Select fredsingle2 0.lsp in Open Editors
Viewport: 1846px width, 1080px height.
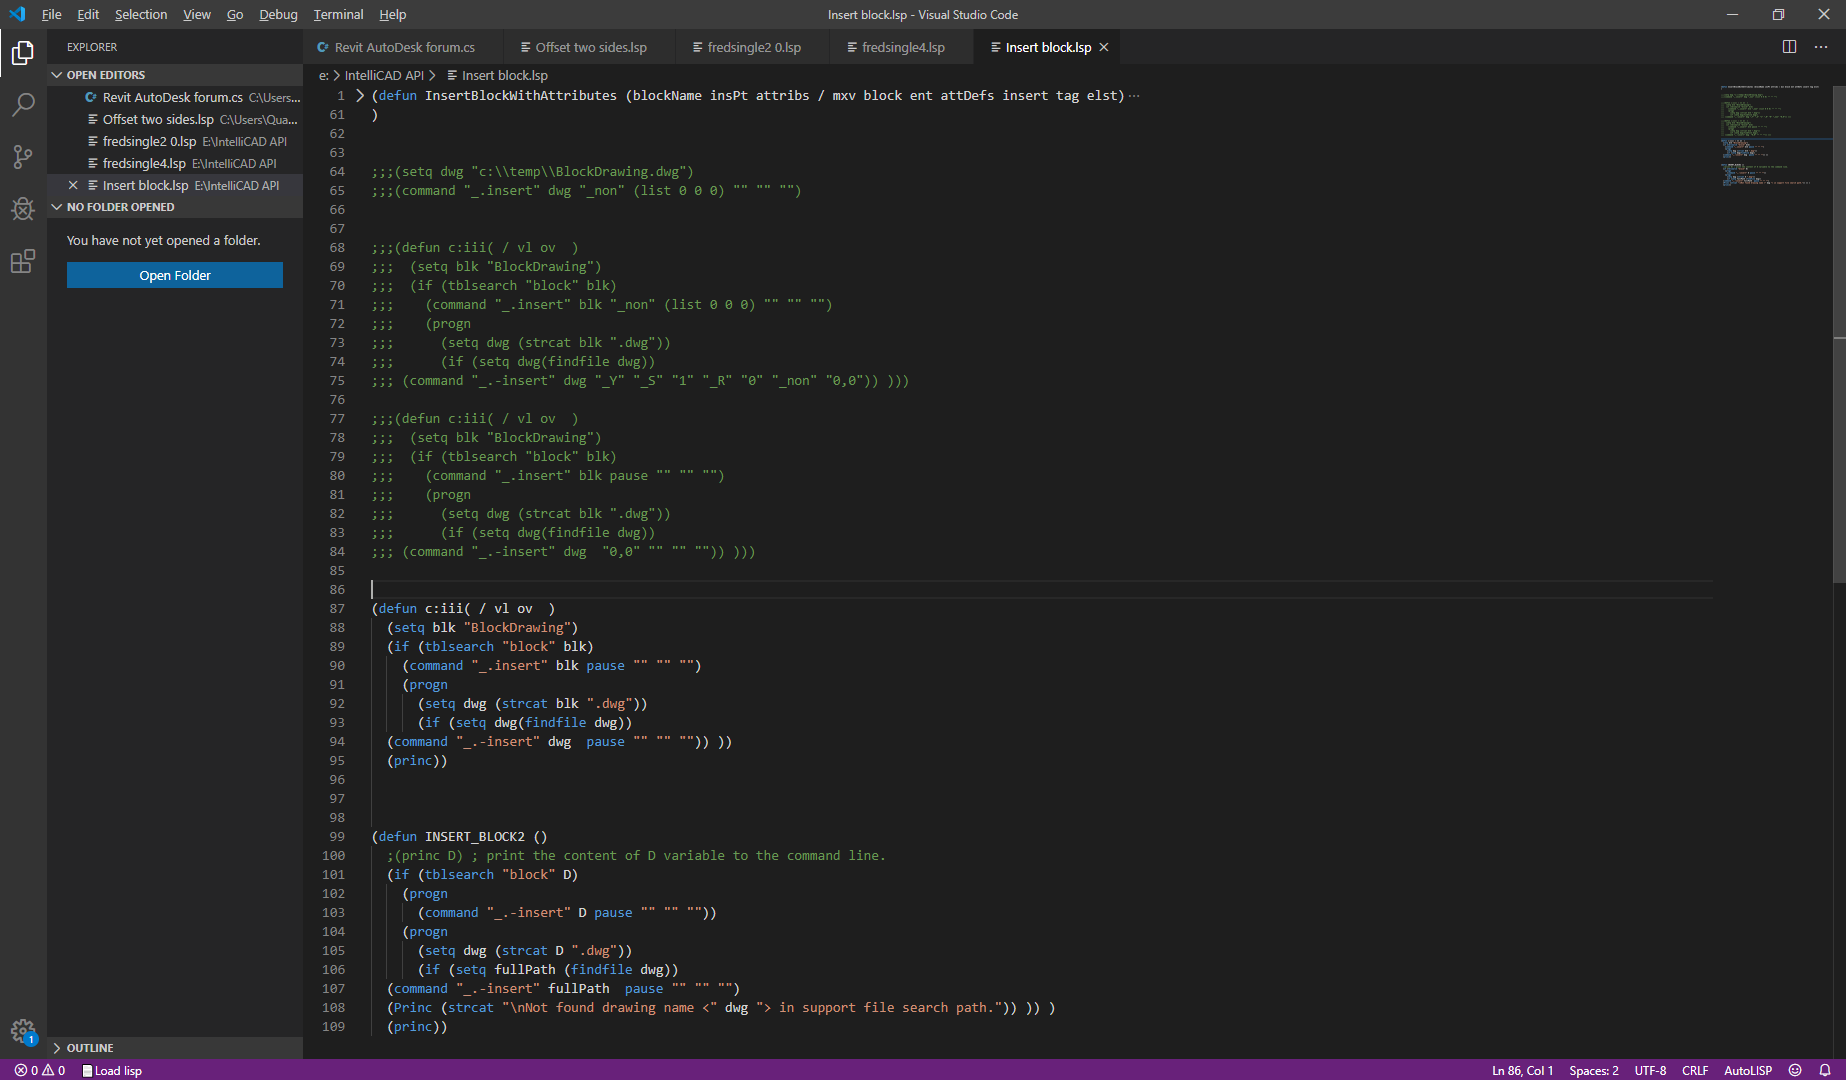(175, 141)
